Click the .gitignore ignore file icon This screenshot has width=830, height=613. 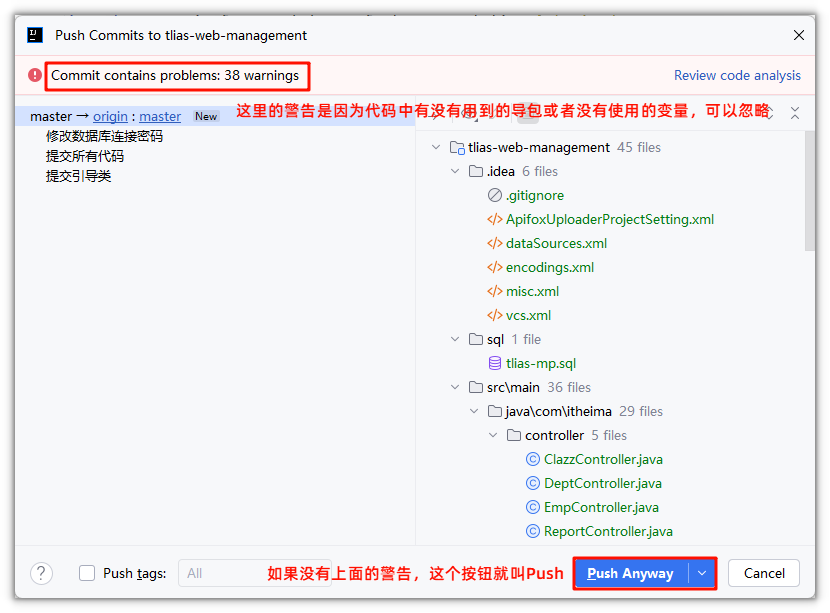494,195
